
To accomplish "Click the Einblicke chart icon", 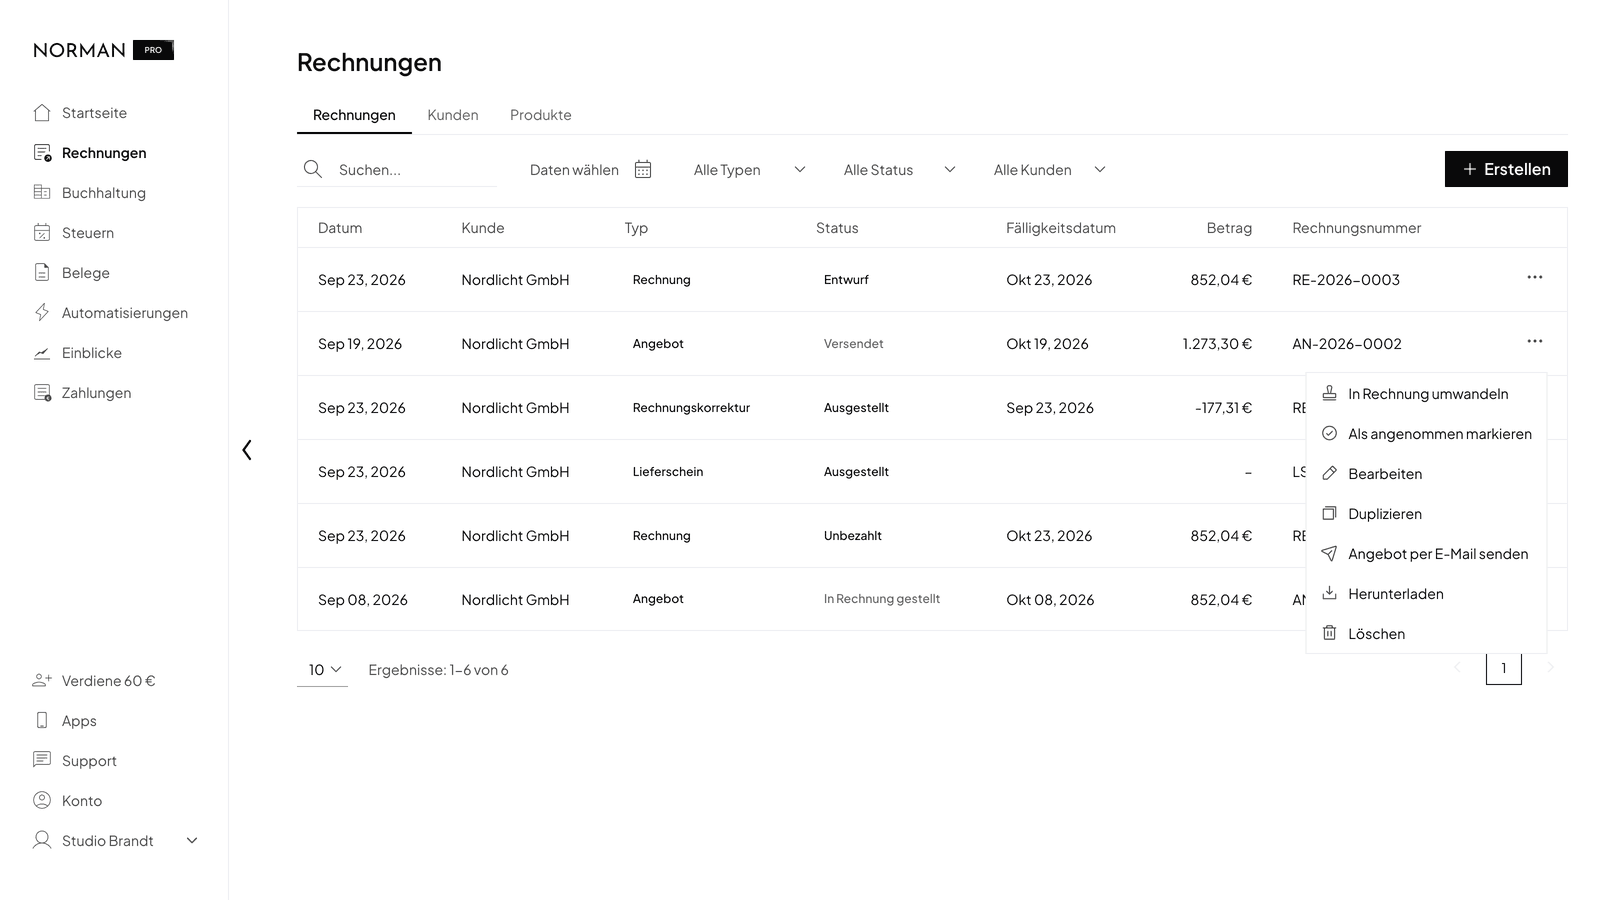I will click(x=42, y=352).
